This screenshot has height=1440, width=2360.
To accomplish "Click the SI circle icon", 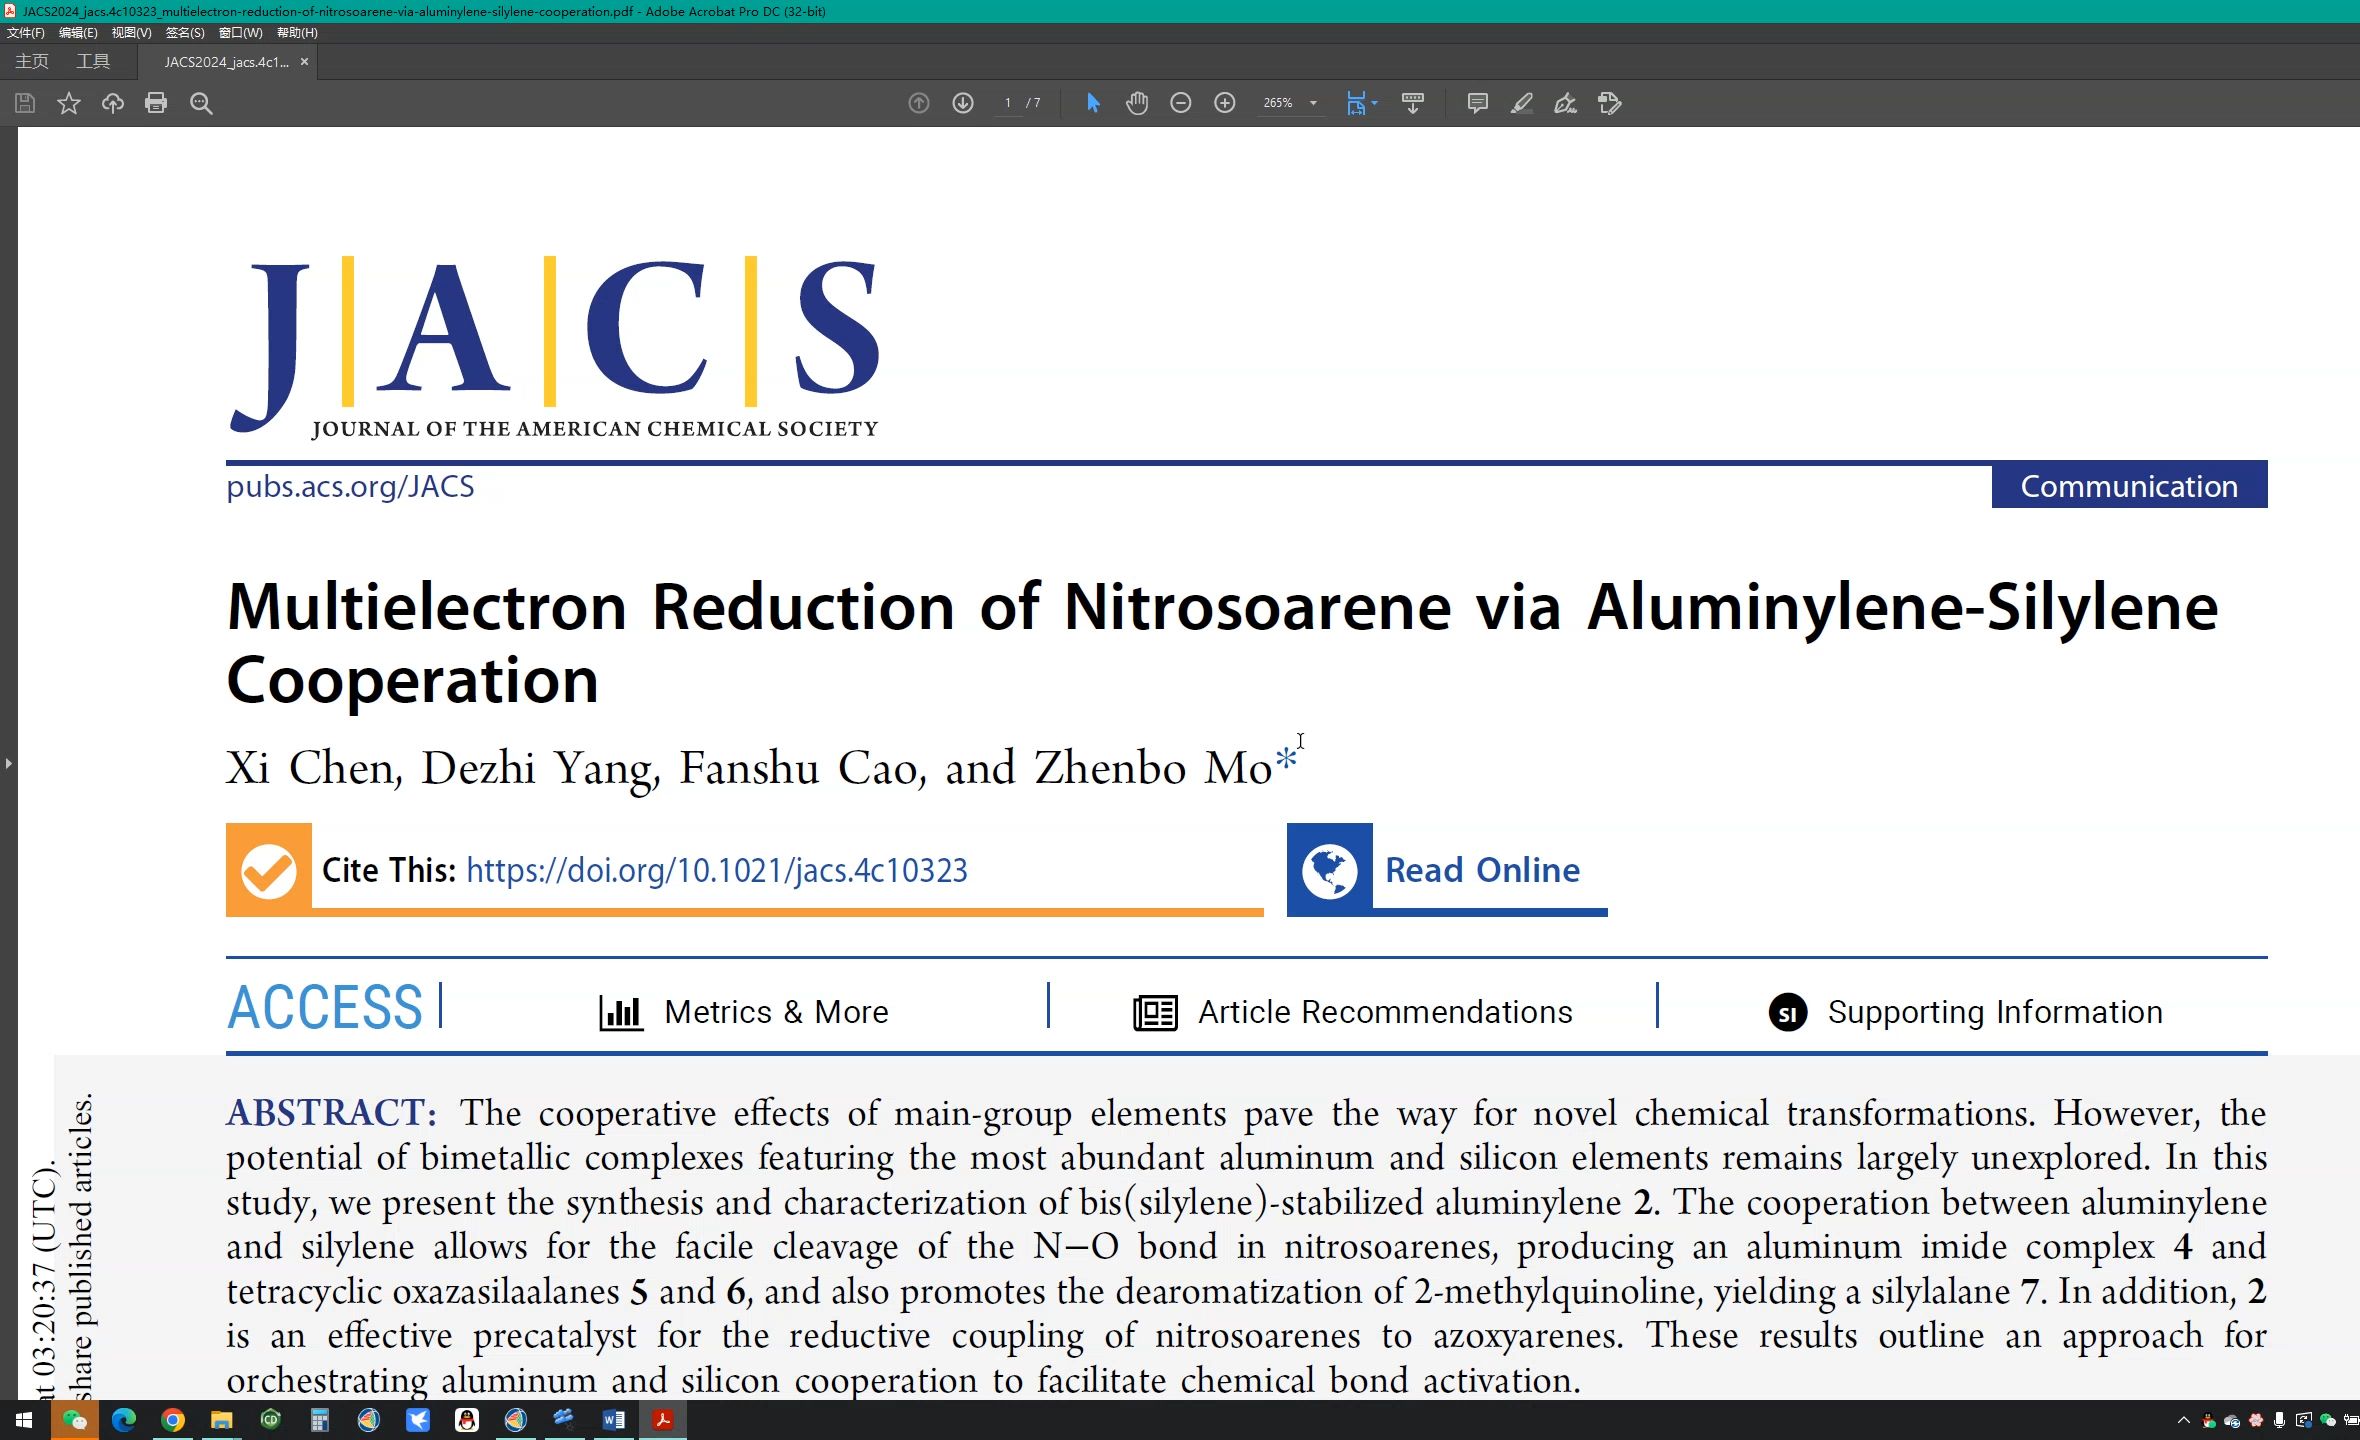I will (1788, 1013).
